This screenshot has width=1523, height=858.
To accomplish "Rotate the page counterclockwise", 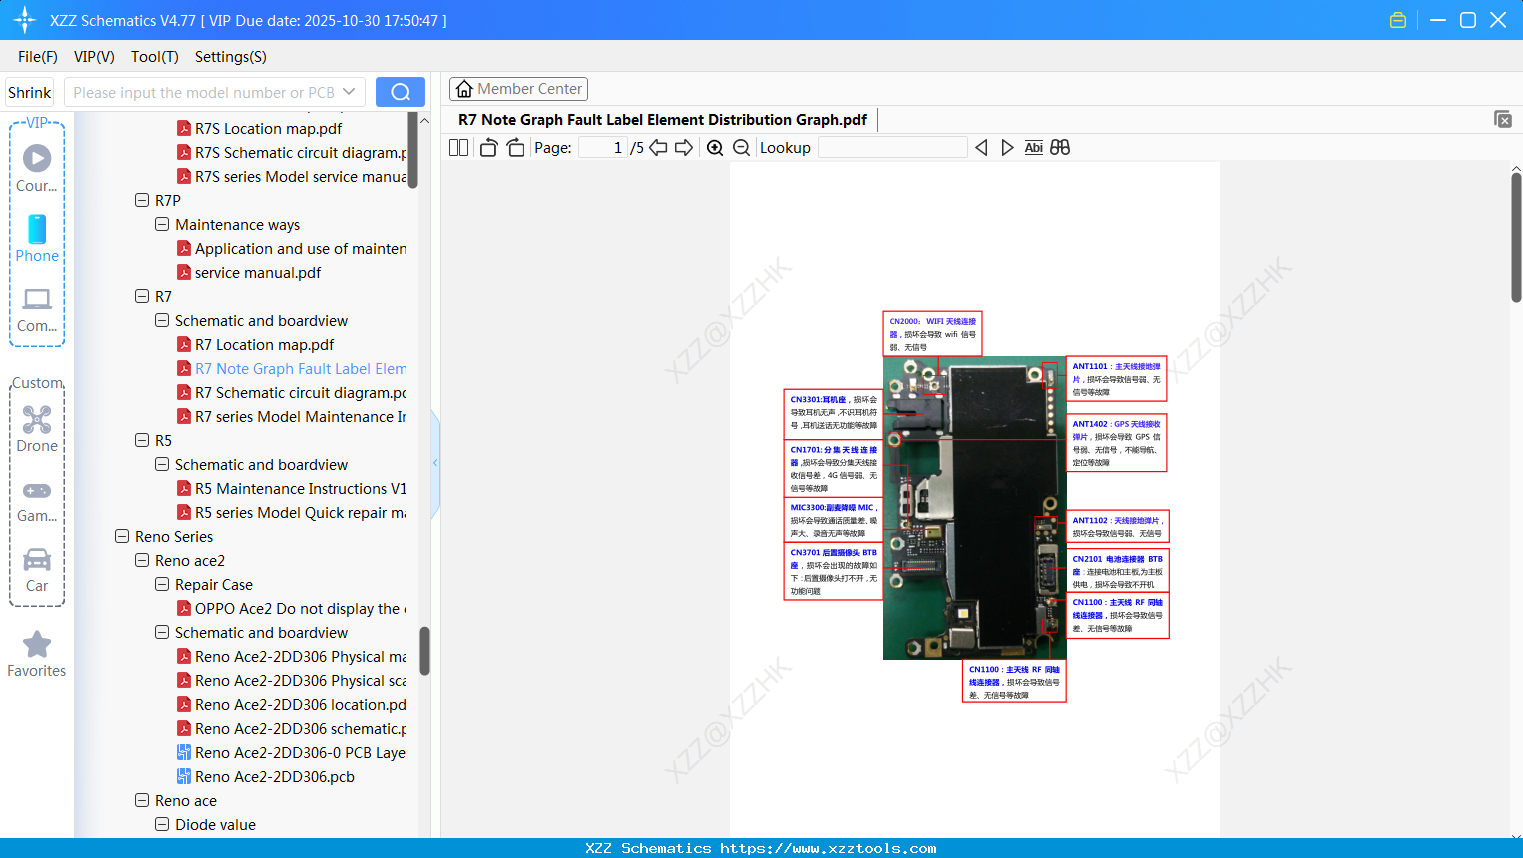I will (488, 148).
